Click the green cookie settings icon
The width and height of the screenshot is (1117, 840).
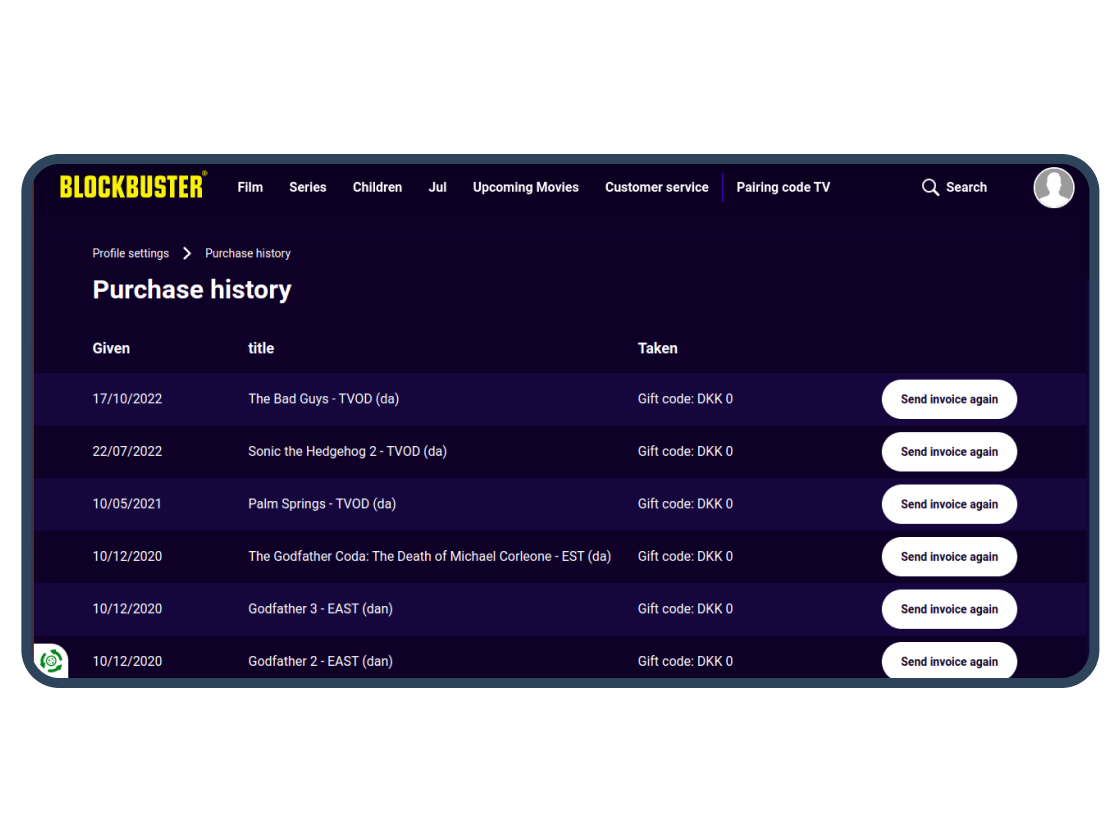(51, 661)
